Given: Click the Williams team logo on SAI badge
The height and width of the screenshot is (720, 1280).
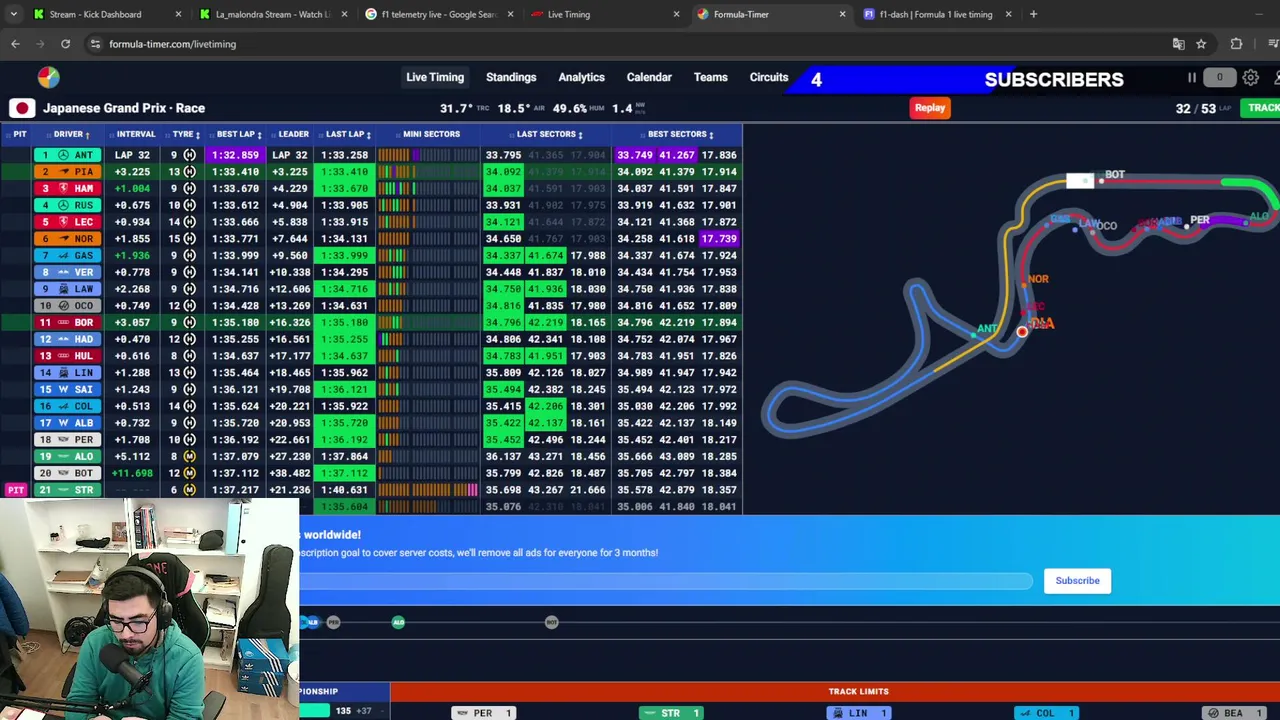Looking at the screenshot, I should tap(63, 390).
